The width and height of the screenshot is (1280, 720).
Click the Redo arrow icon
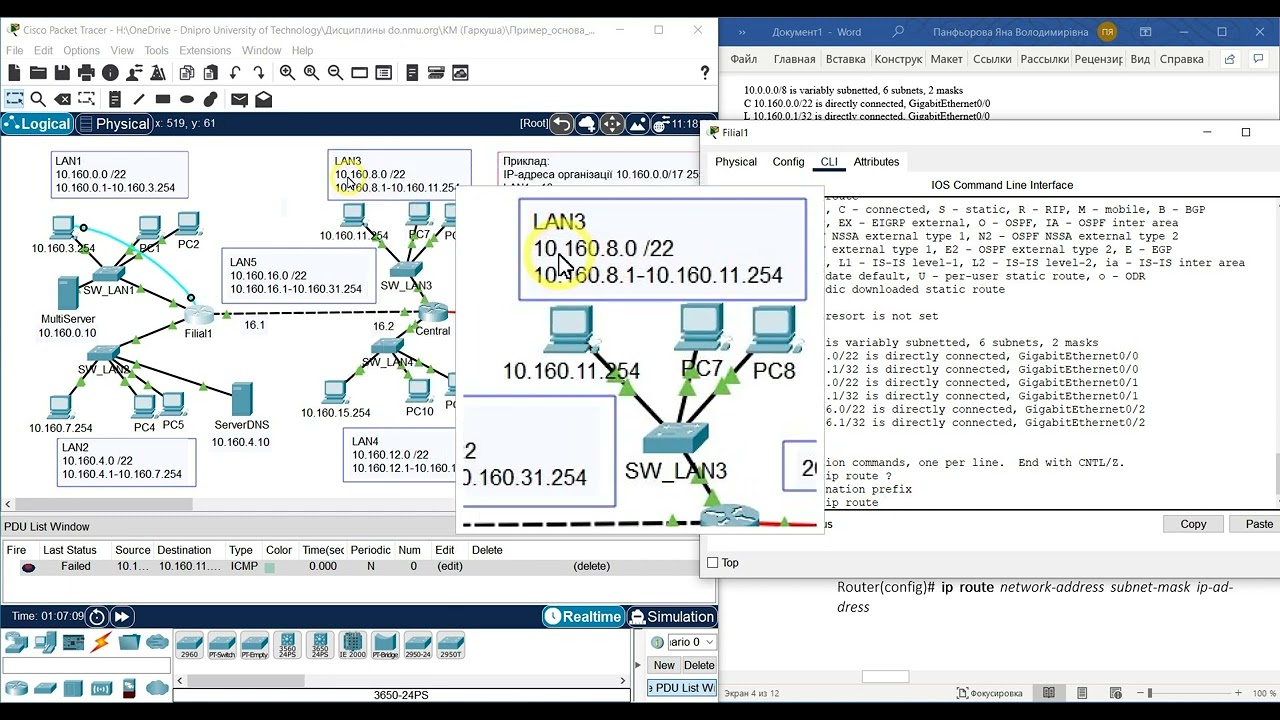click(x=259, y=73)
